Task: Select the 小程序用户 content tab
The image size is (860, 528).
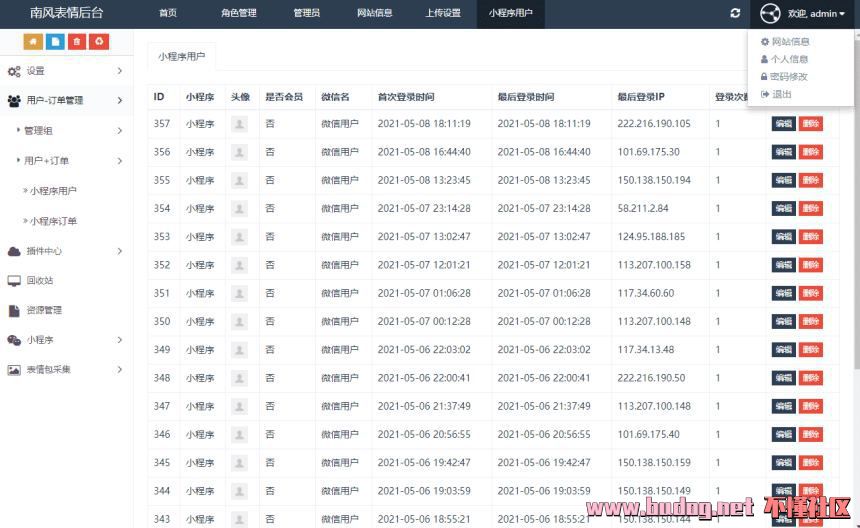Action: (x=182, y=56)
